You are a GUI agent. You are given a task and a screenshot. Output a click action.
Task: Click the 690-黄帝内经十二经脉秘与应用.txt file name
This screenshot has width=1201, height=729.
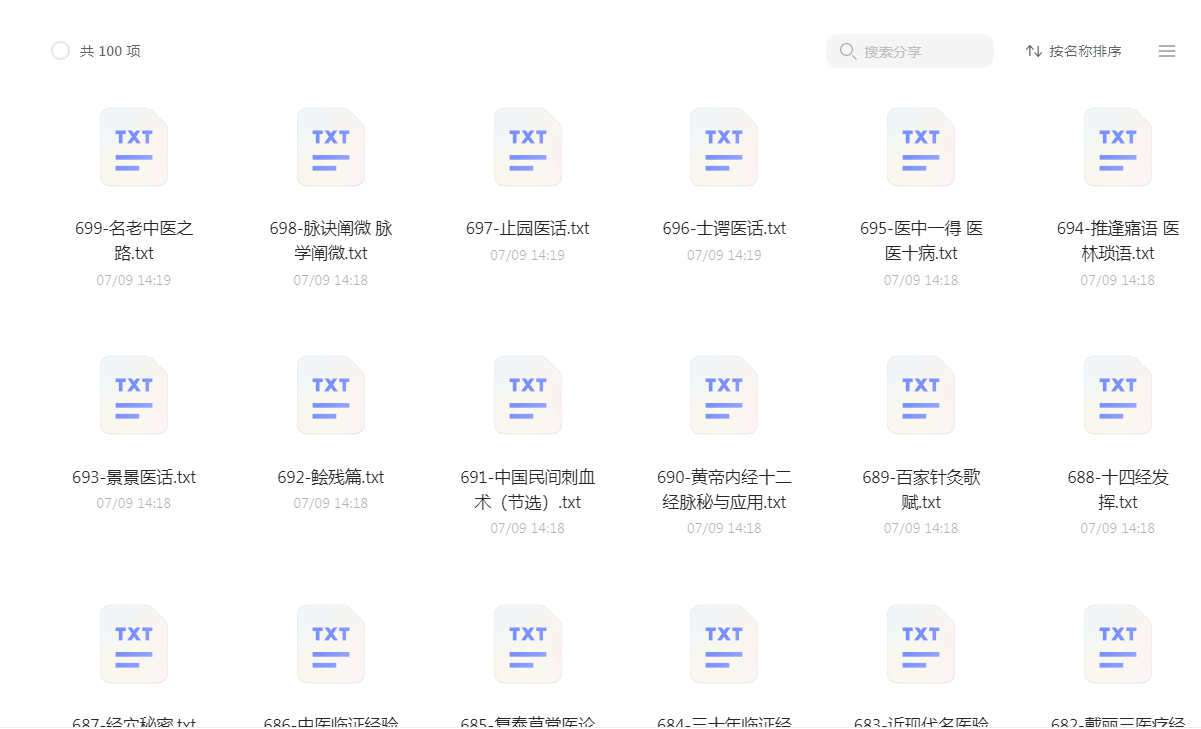(724, 489)
